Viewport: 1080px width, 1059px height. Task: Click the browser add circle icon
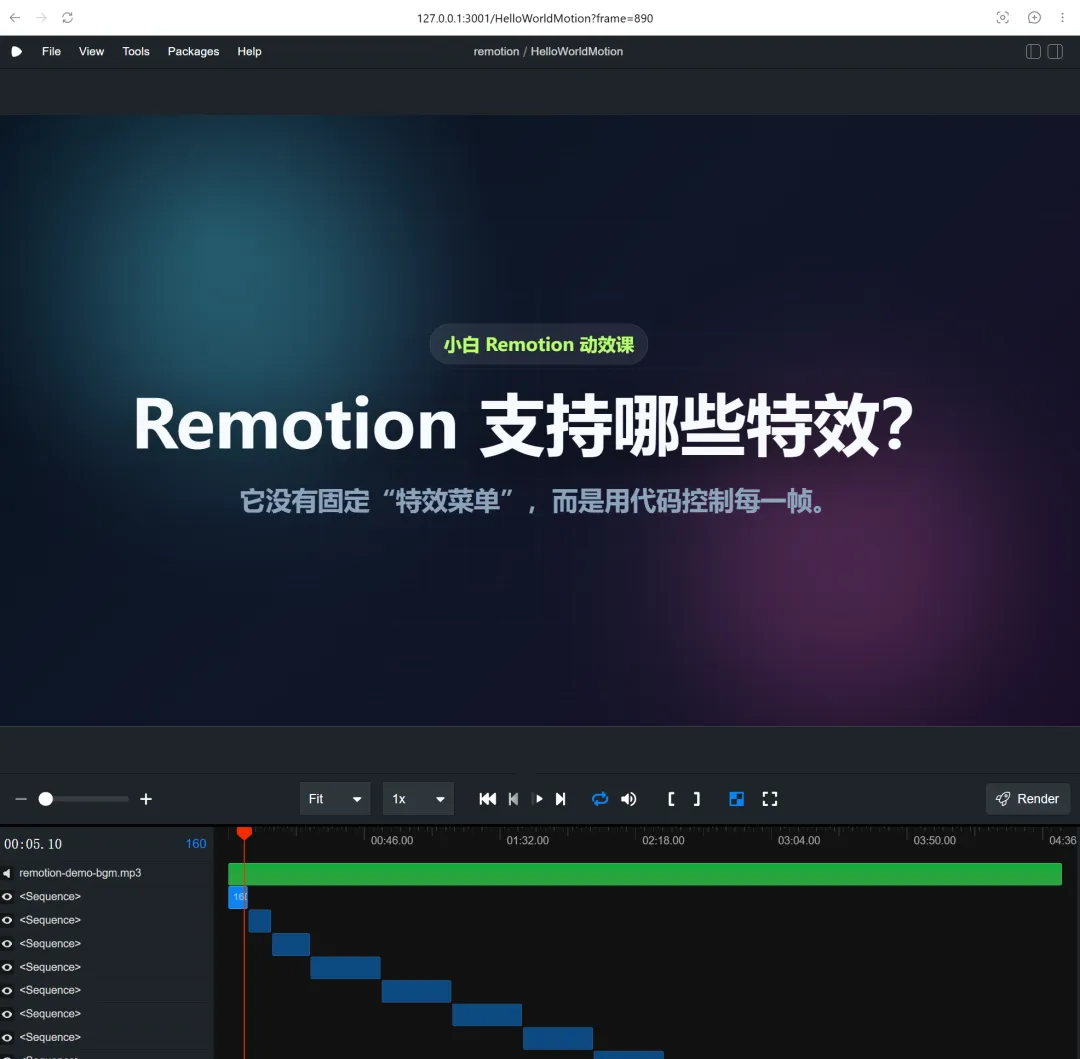tap(1035, 18)
